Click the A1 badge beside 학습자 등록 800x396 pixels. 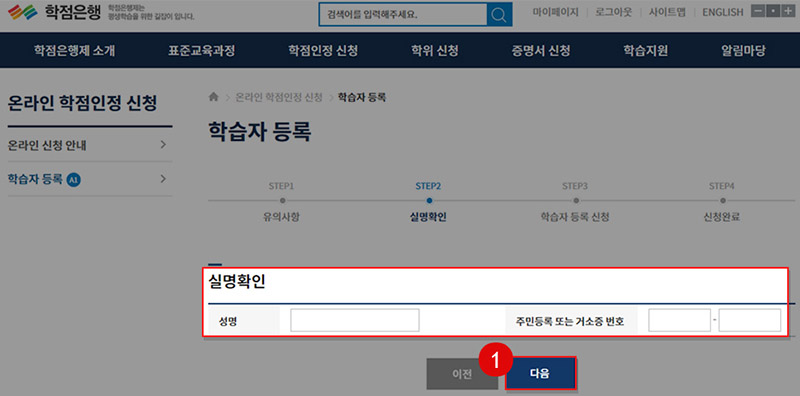pos(74,179)
